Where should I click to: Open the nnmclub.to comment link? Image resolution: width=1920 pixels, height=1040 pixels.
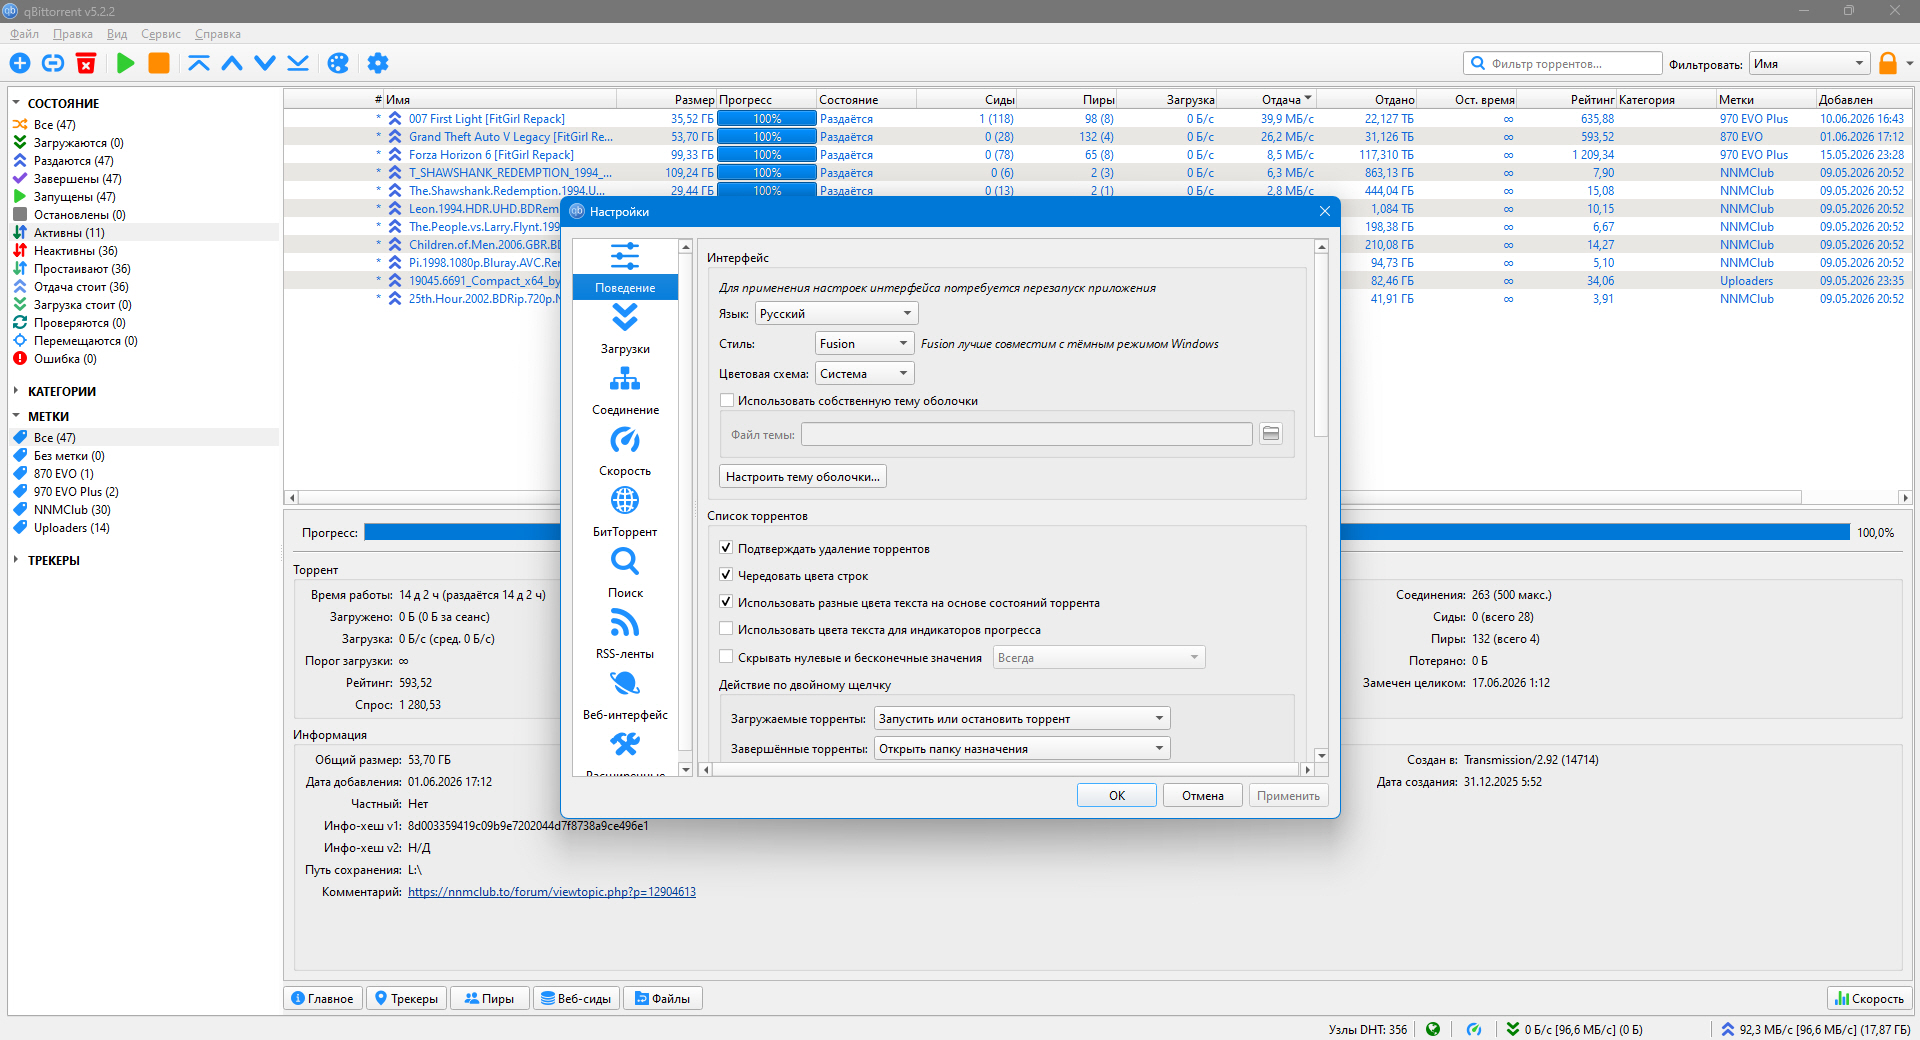pos(552,892)
